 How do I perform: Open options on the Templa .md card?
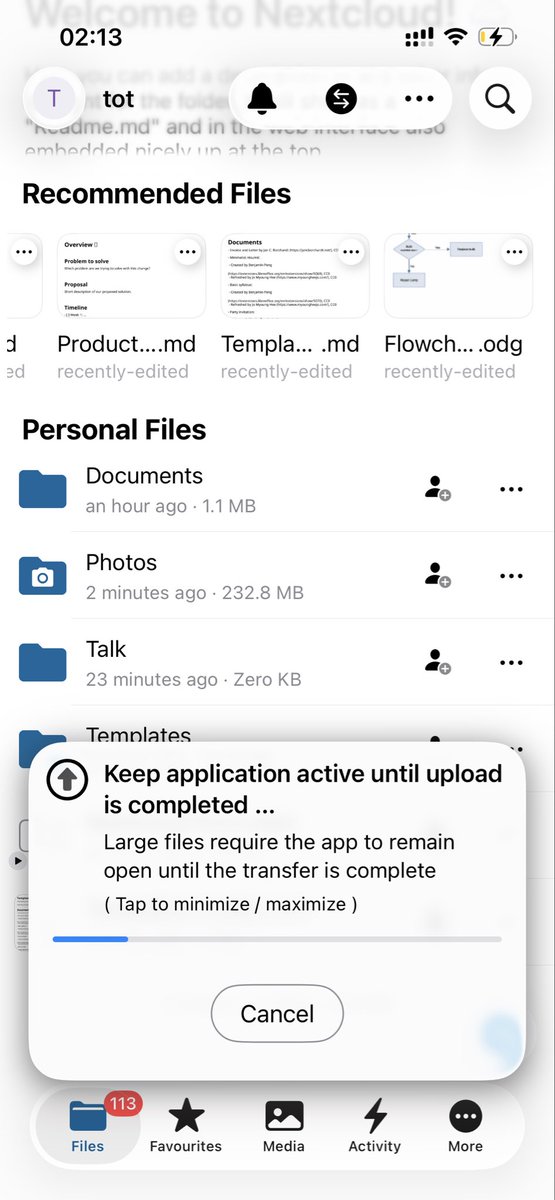point(350,253)
